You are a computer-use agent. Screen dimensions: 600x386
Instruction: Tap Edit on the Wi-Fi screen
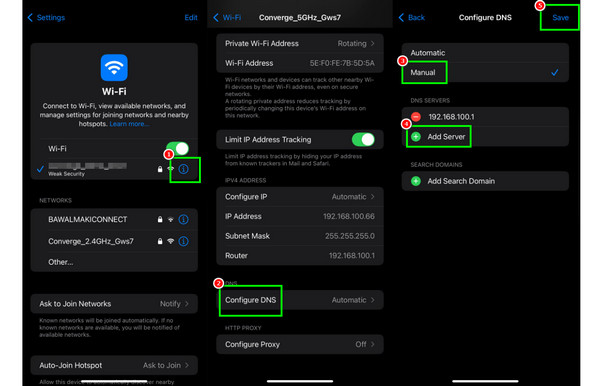pos(191,18)
